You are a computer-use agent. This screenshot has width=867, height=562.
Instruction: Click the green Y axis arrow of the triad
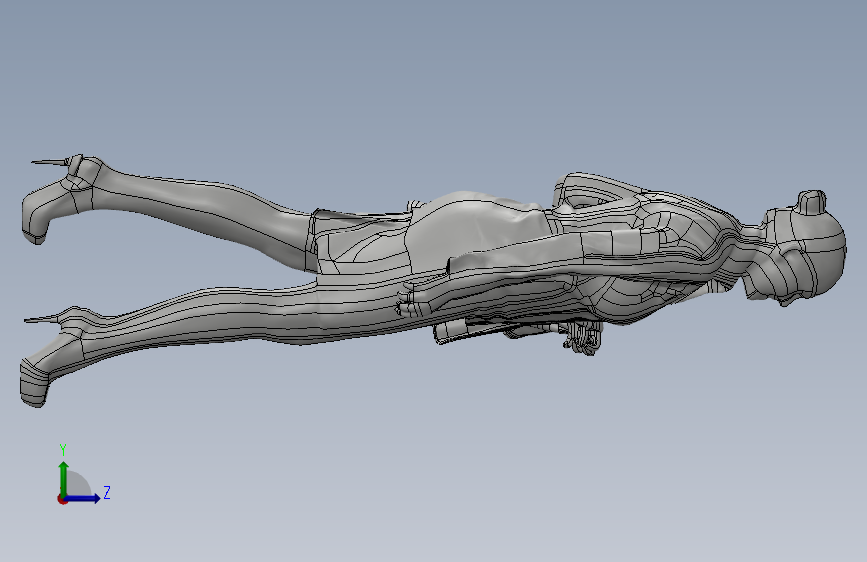64,479
